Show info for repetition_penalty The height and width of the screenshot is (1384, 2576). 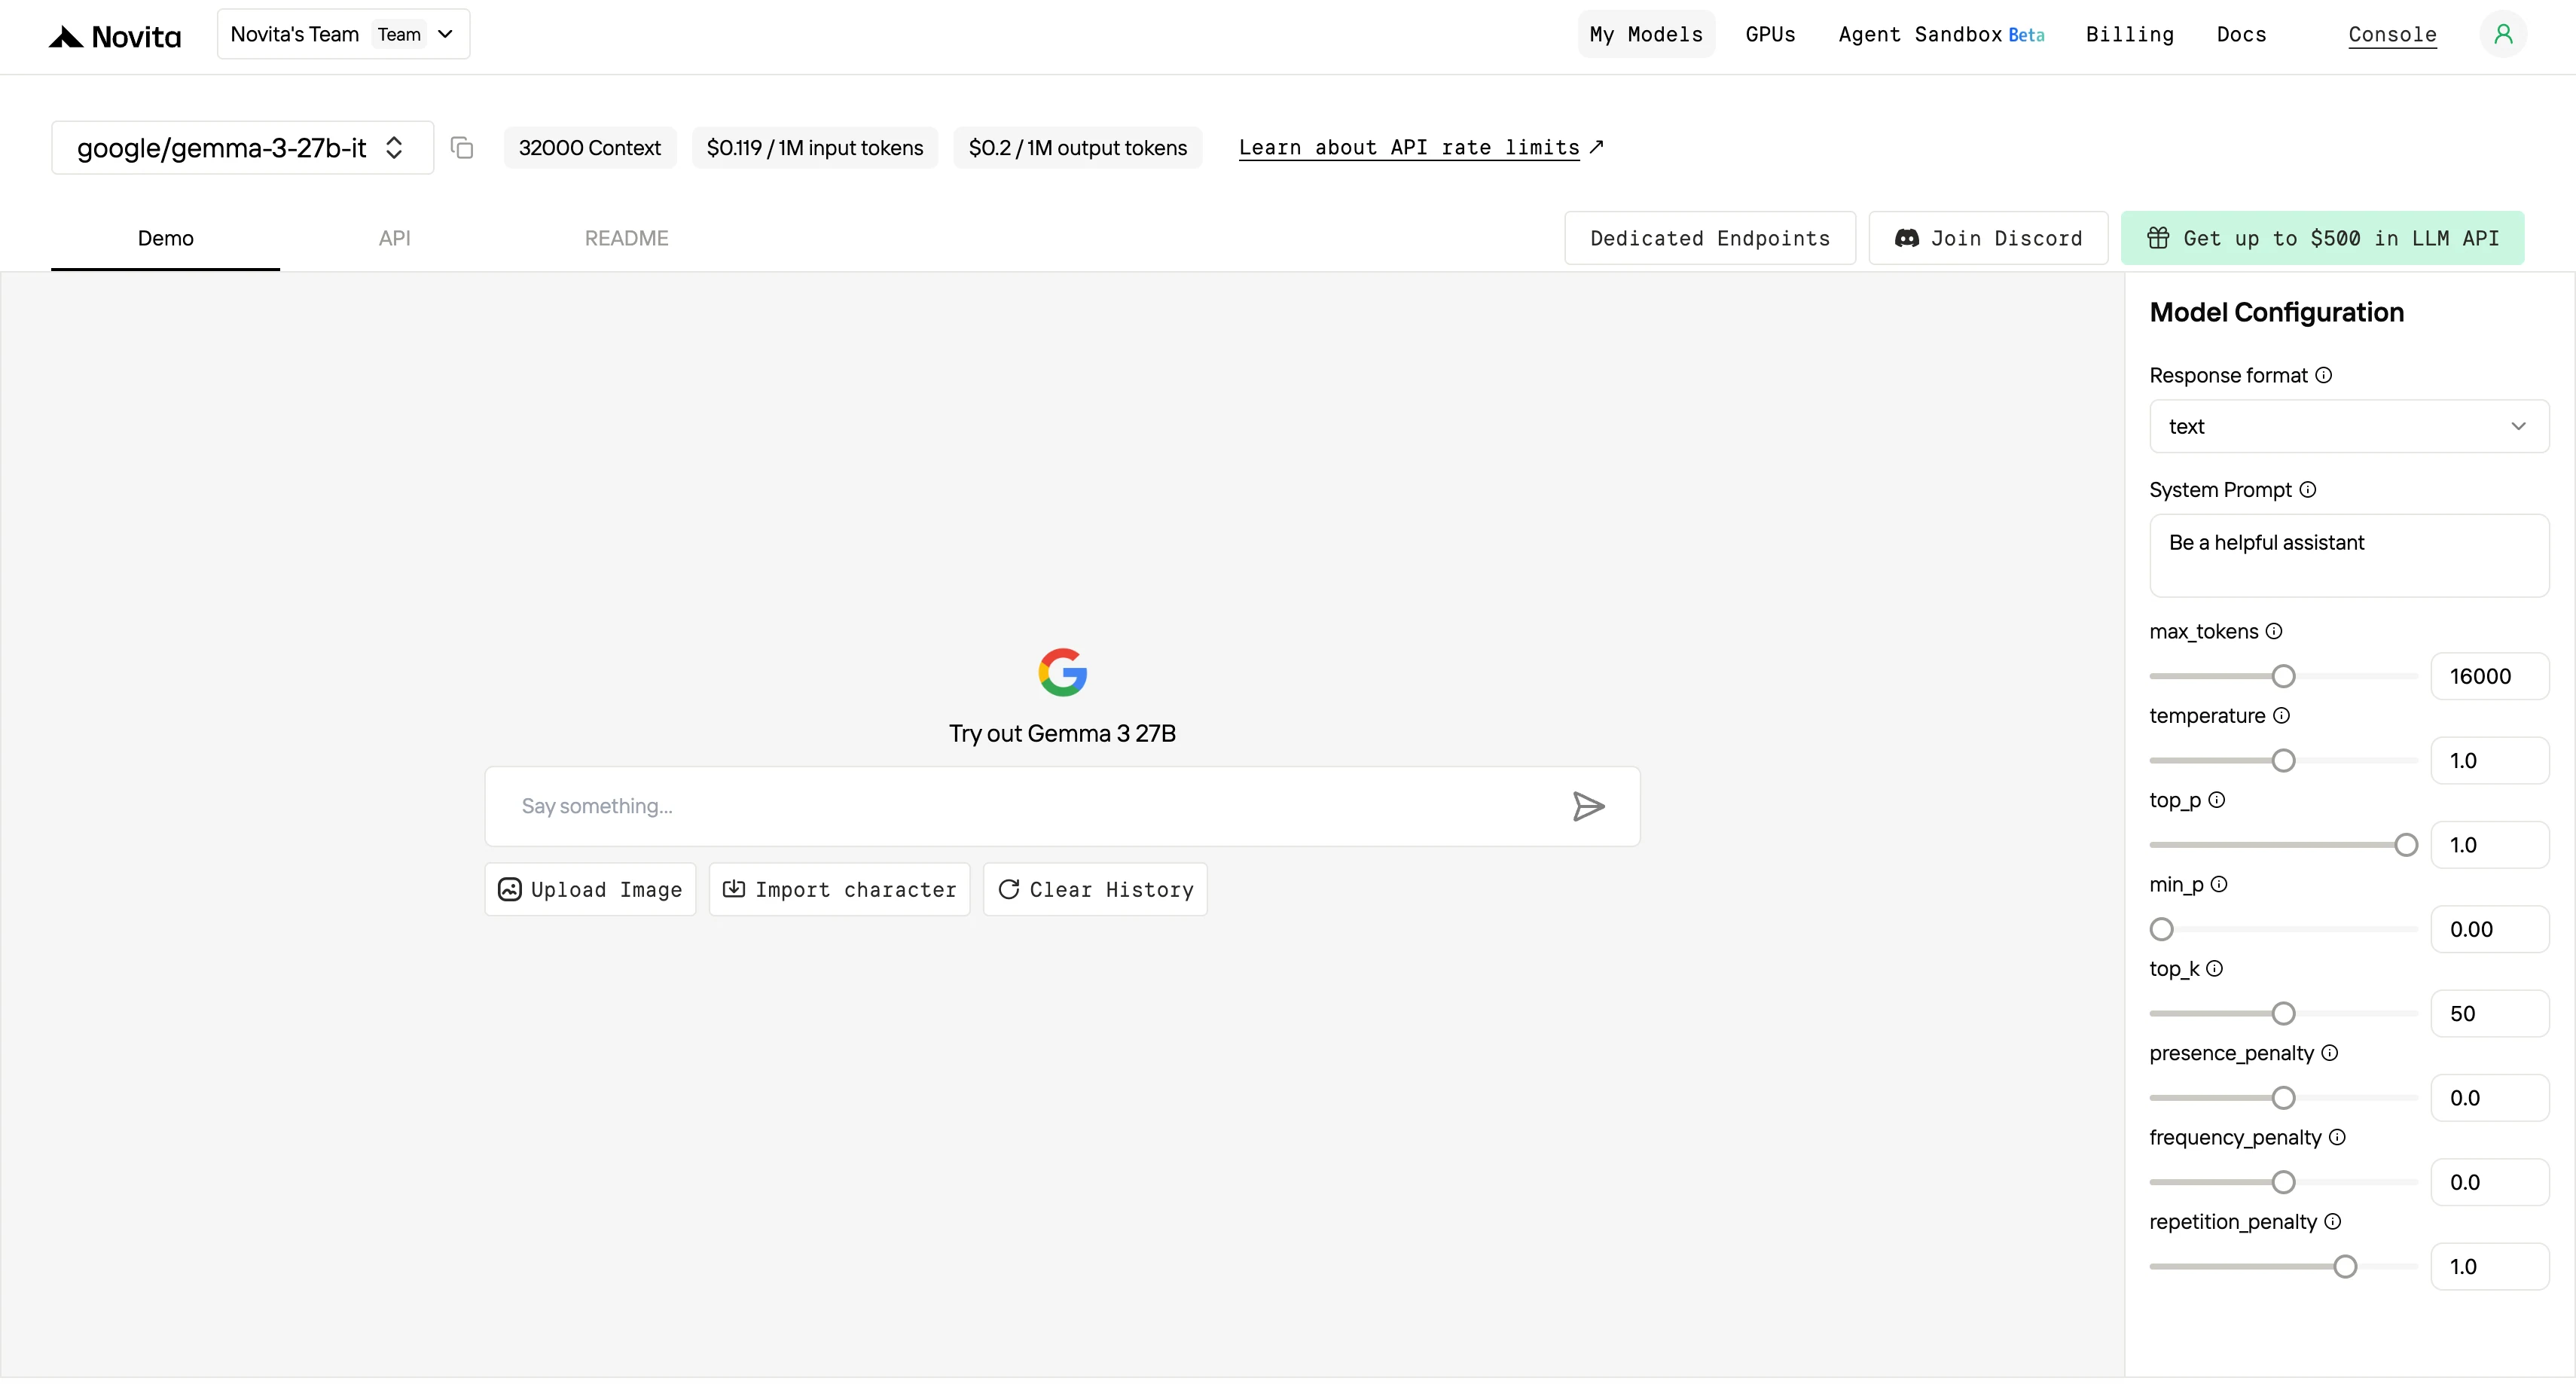pyautogui.click(x=2333, y=1222)
